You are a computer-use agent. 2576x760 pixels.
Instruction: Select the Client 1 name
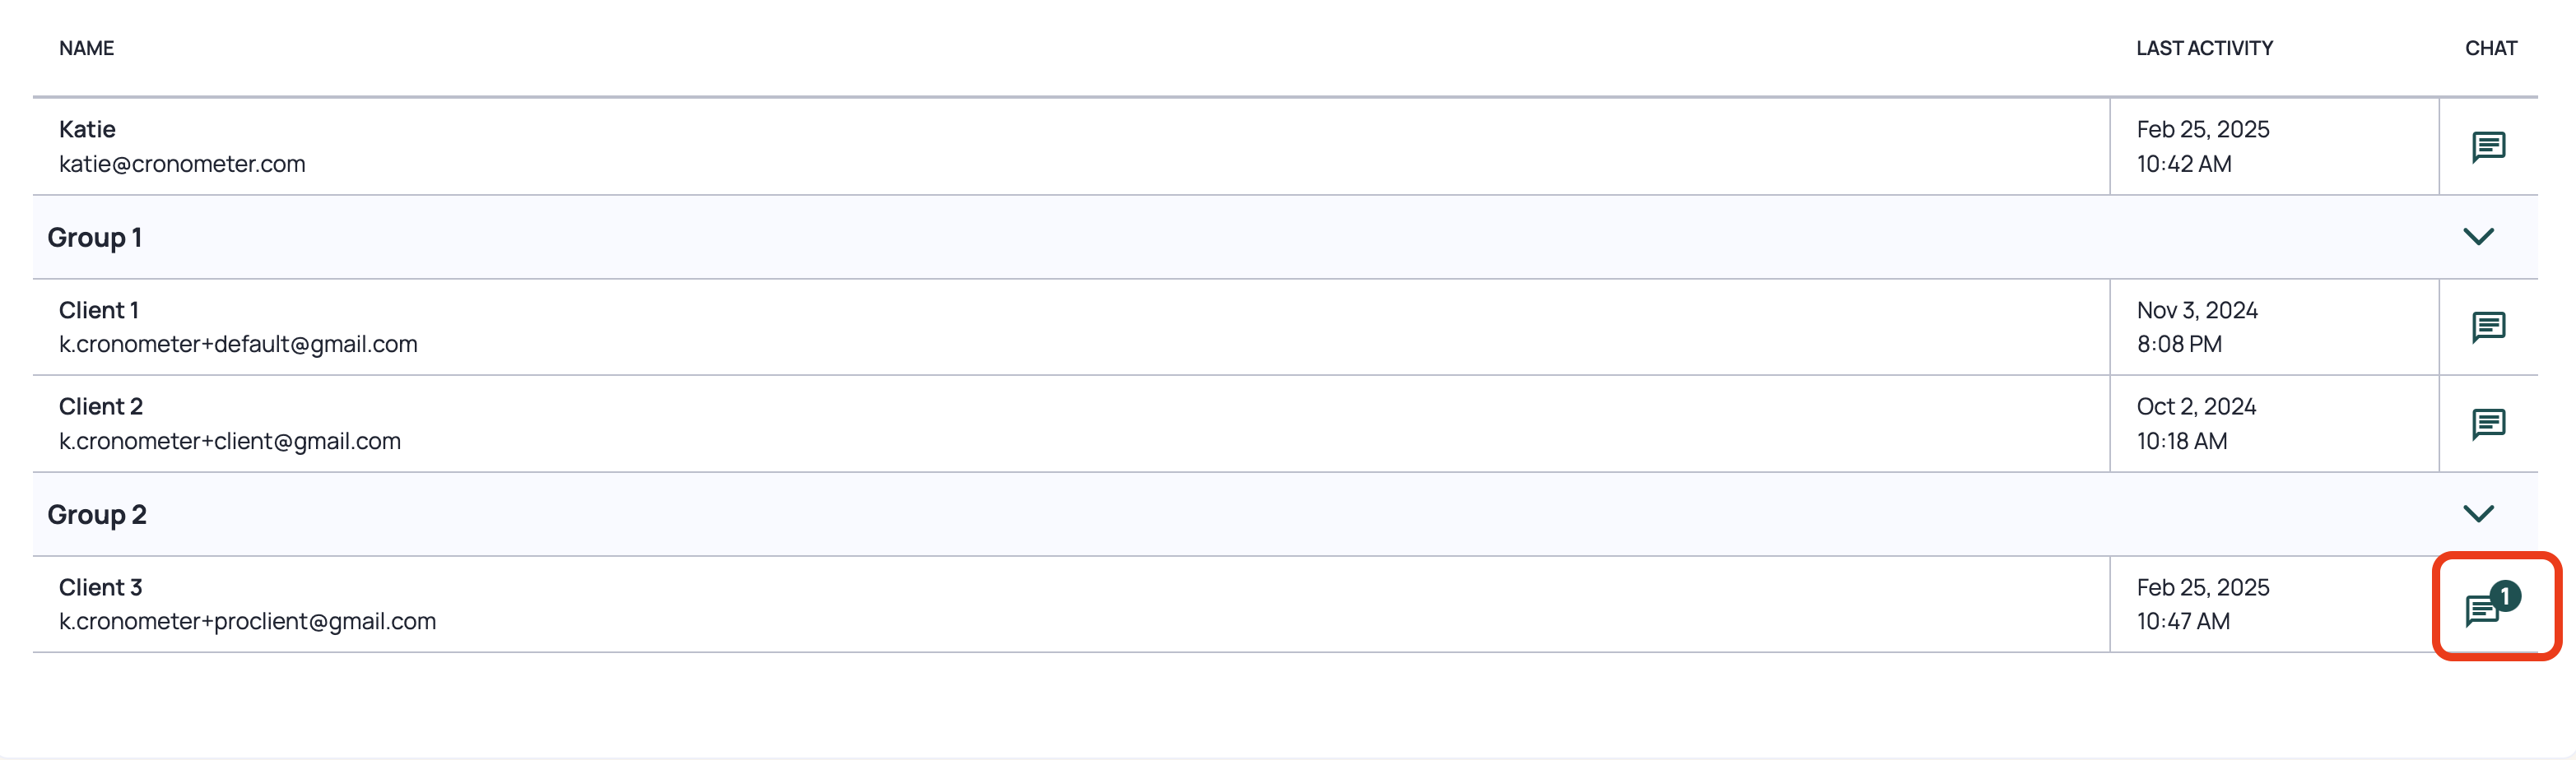tap(99, 310)
